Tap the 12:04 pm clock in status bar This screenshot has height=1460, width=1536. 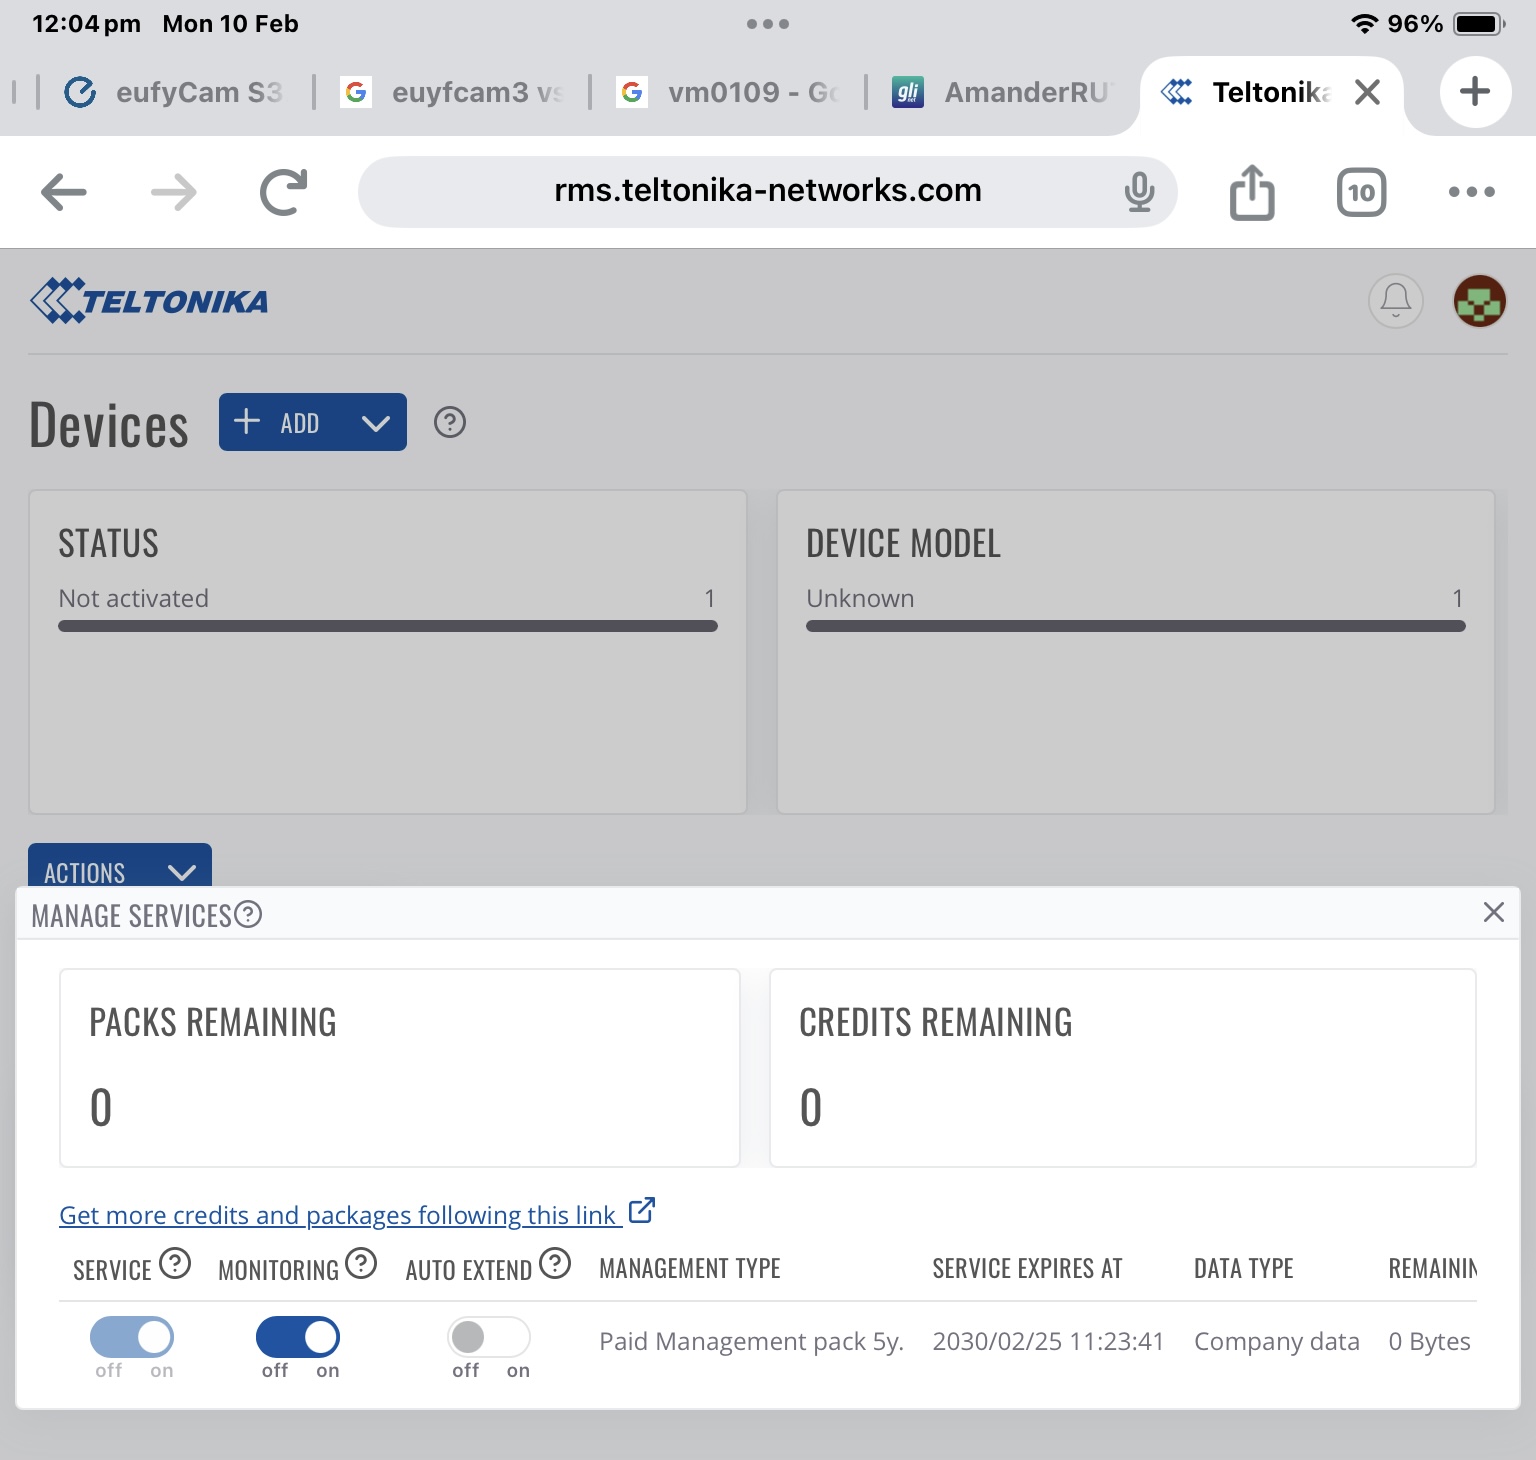click(x=86, y=24)
